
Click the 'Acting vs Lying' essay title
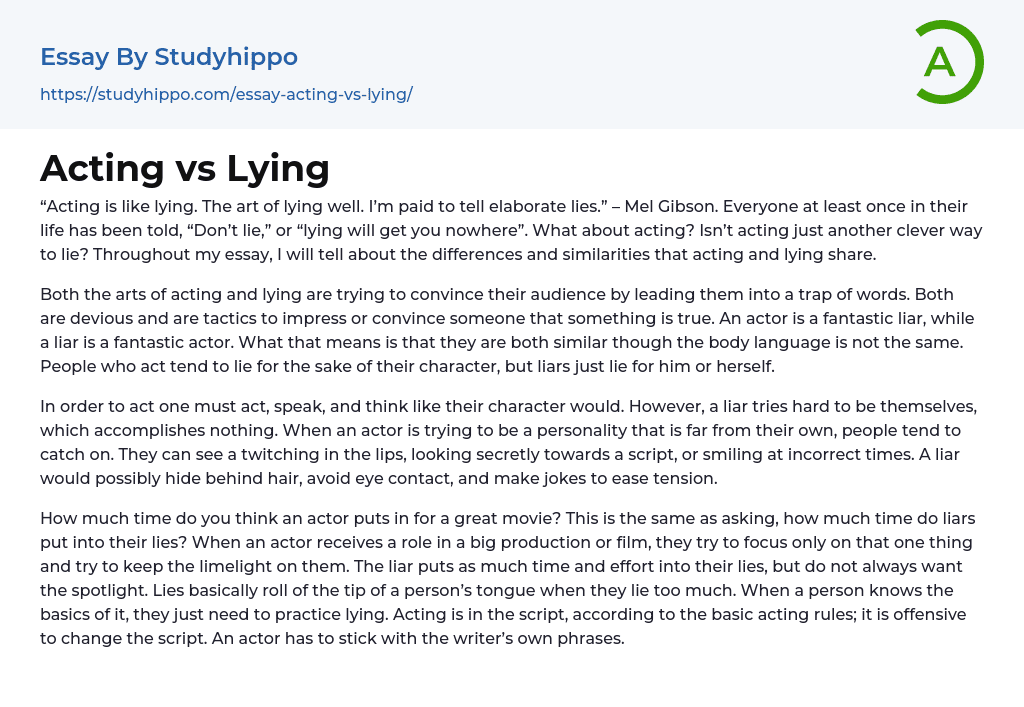185,168
